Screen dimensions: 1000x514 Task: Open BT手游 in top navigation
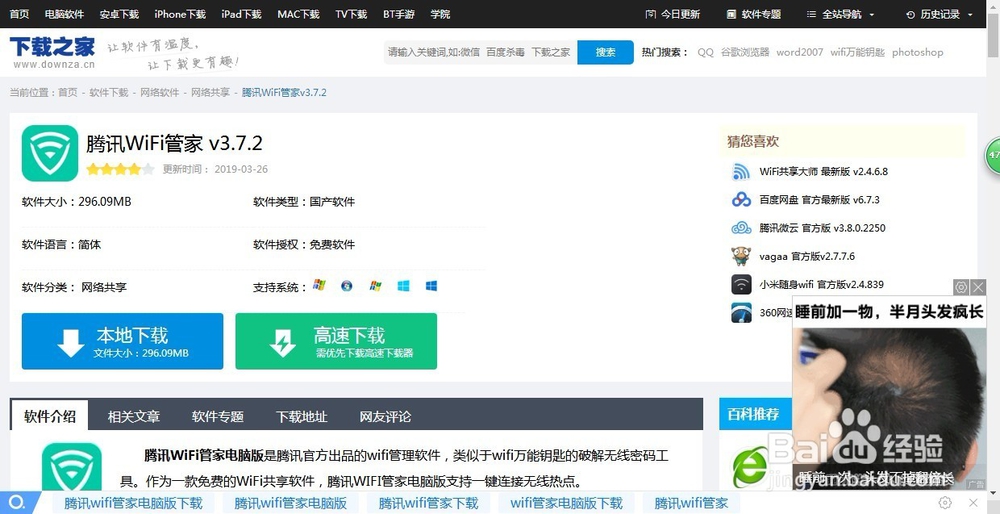click(x=399, y=14)
